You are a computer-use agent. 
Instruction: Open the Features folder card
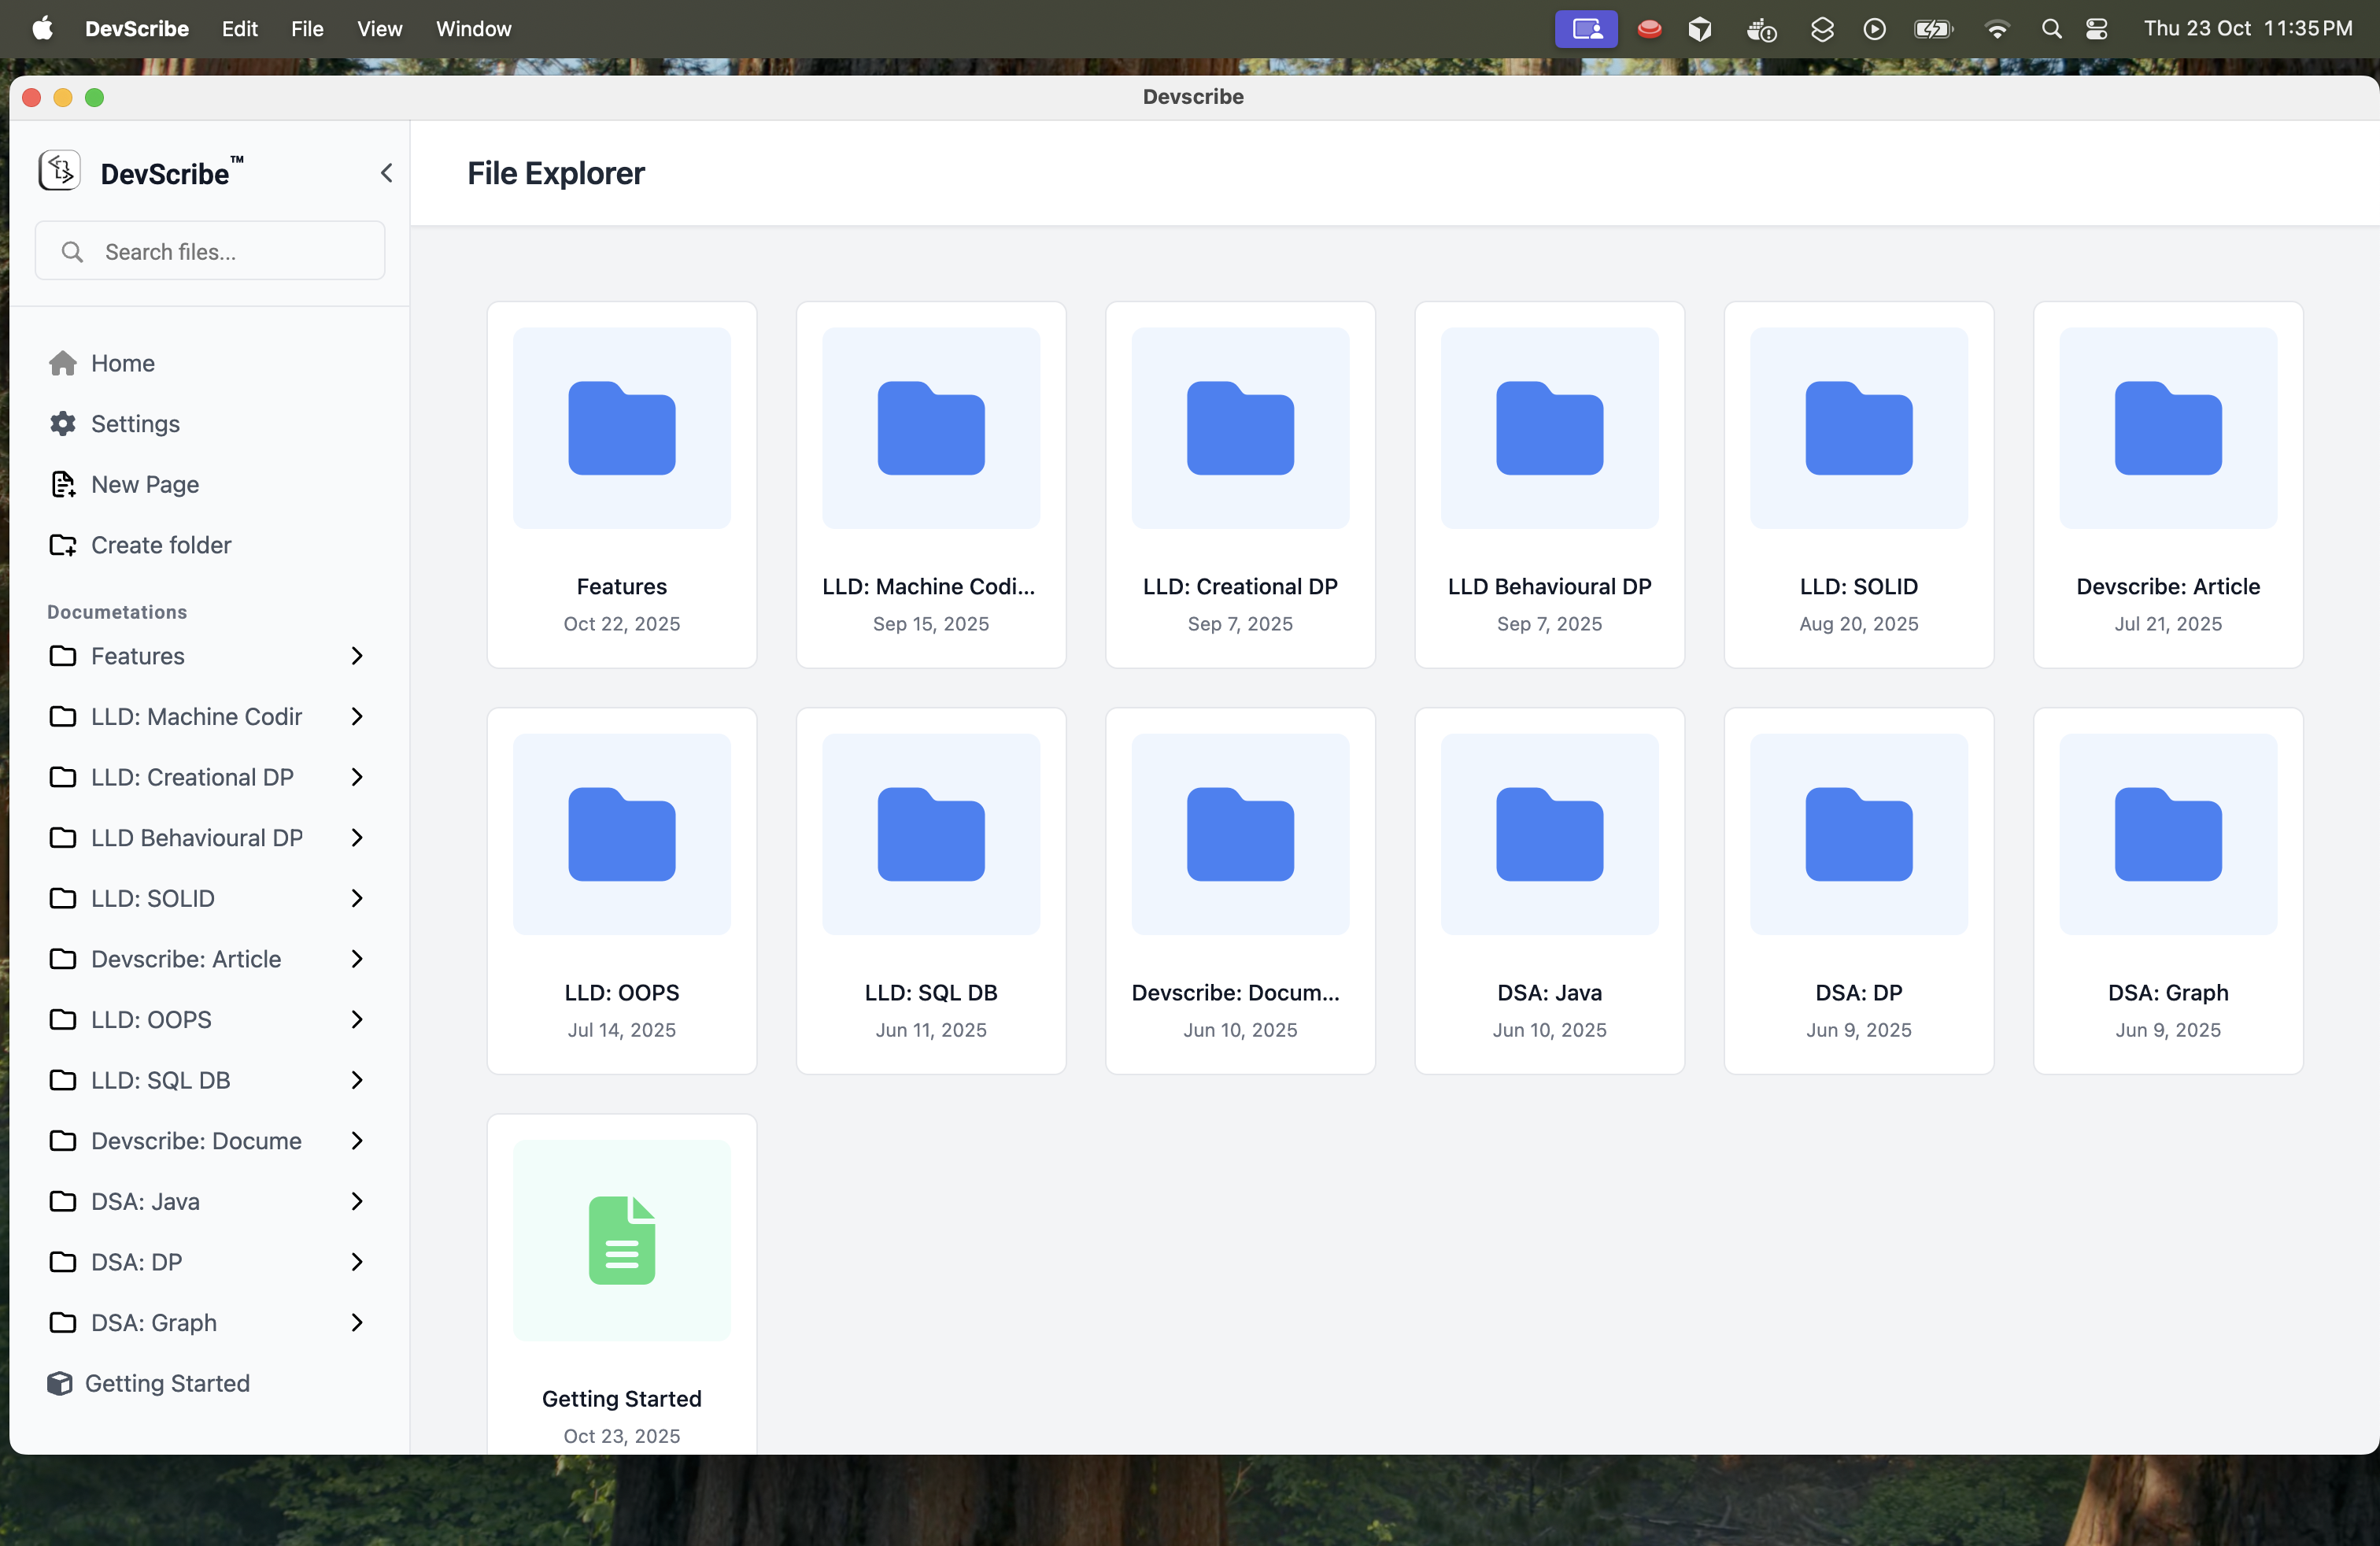point(621,484)
